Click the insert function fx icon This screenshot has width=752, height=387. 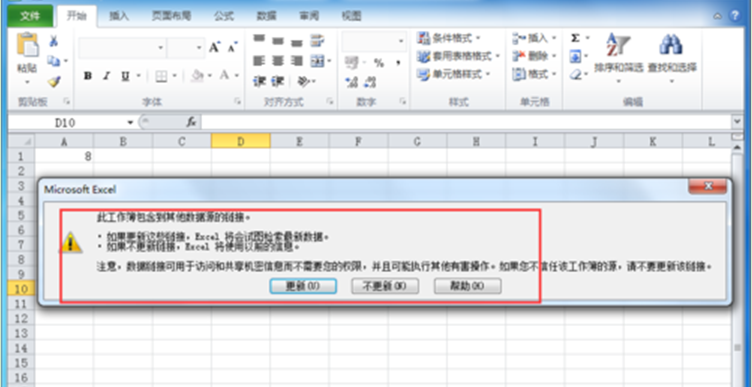click(191, 123)
